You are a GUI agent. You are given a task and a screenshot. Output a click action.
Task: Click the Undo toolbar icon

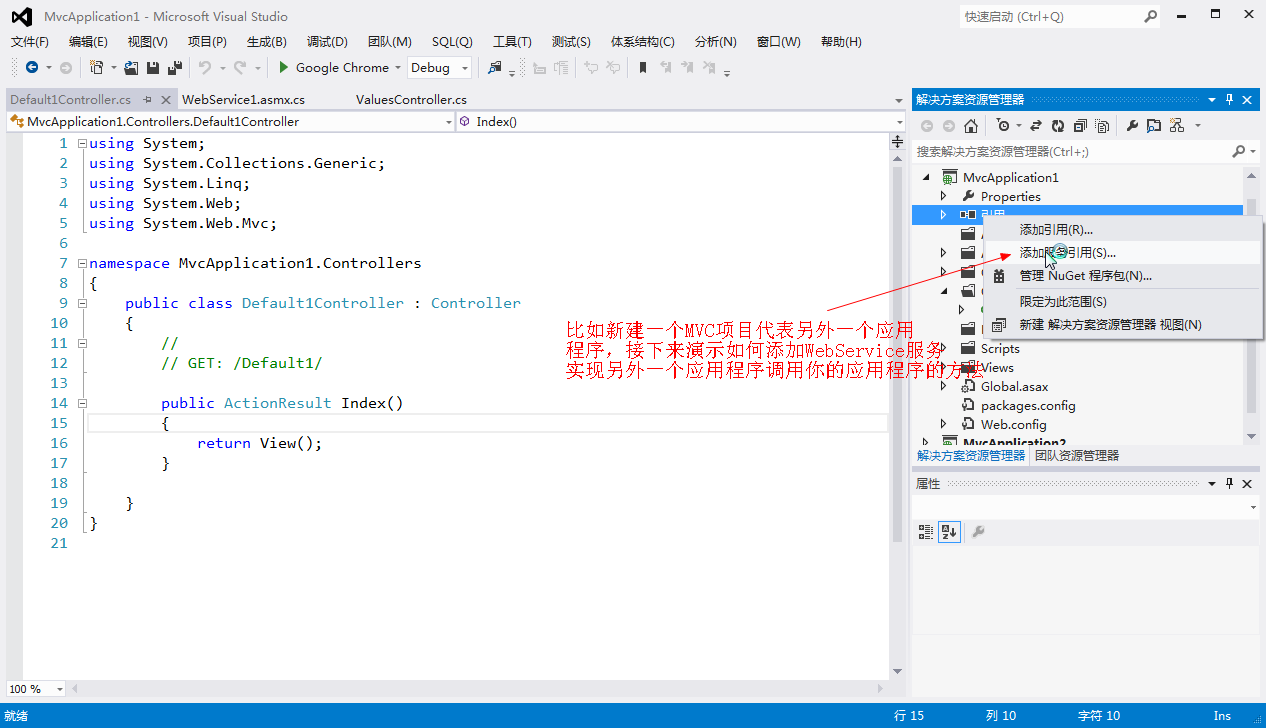pos(204,68)
